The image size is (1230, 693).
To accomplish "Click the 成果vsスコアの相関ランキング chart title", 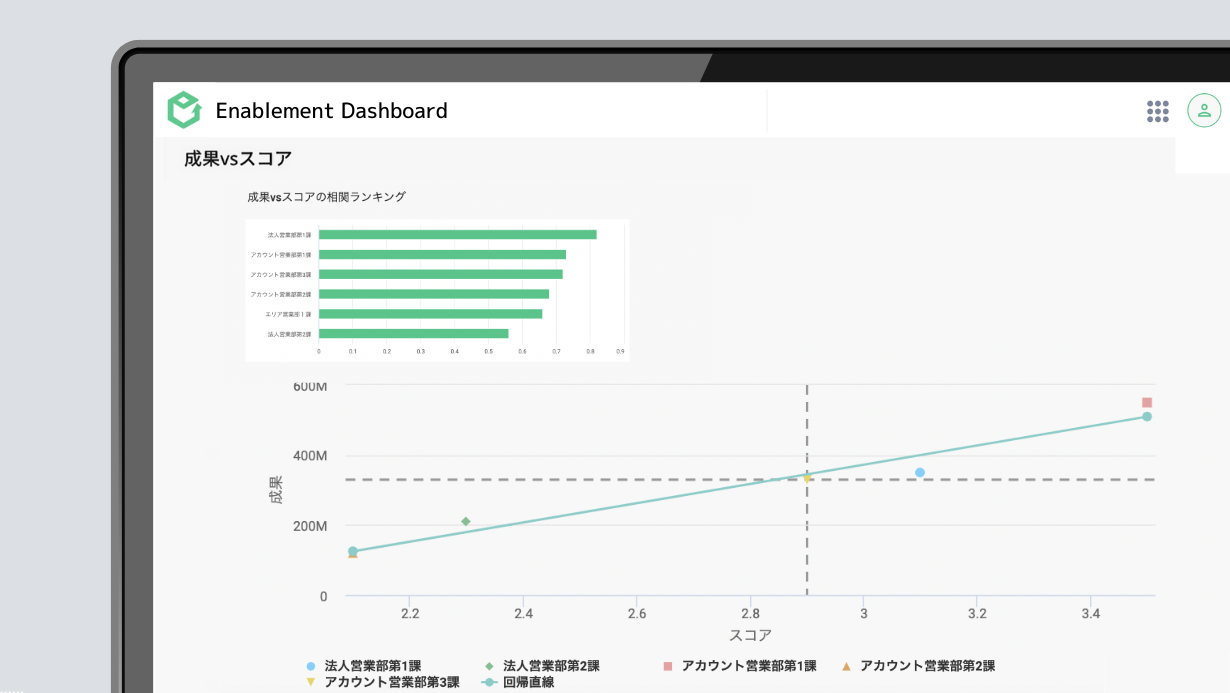I will coord(327,197).
